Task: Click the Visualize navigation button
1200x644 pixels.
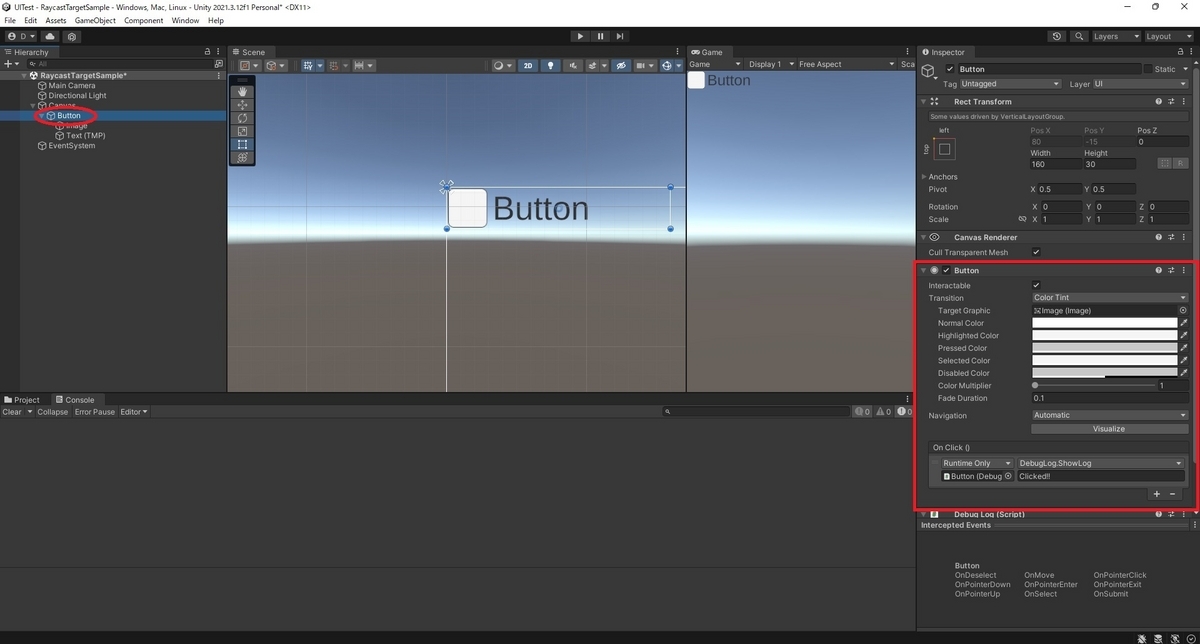Action: coord(1109,428)
